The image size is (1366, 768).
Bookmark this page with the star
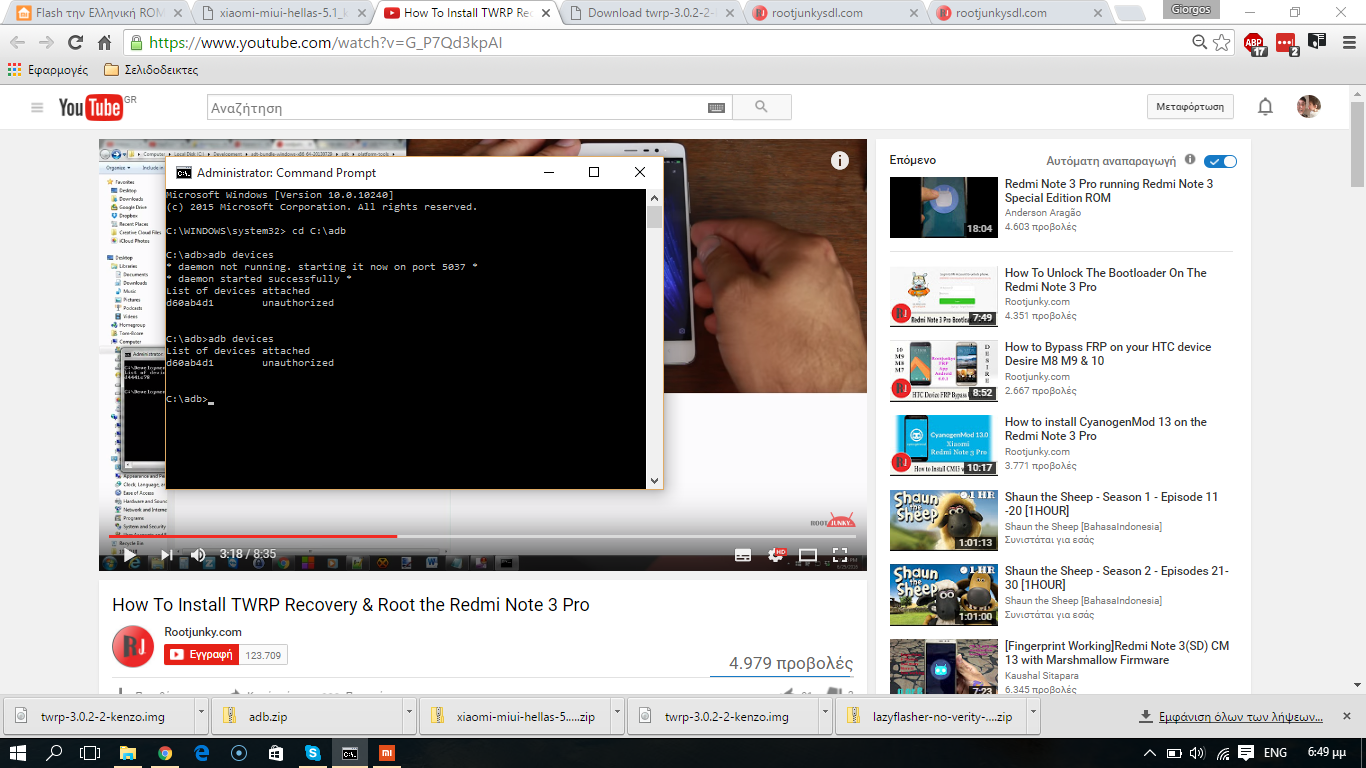click(x=1221, y=43)
